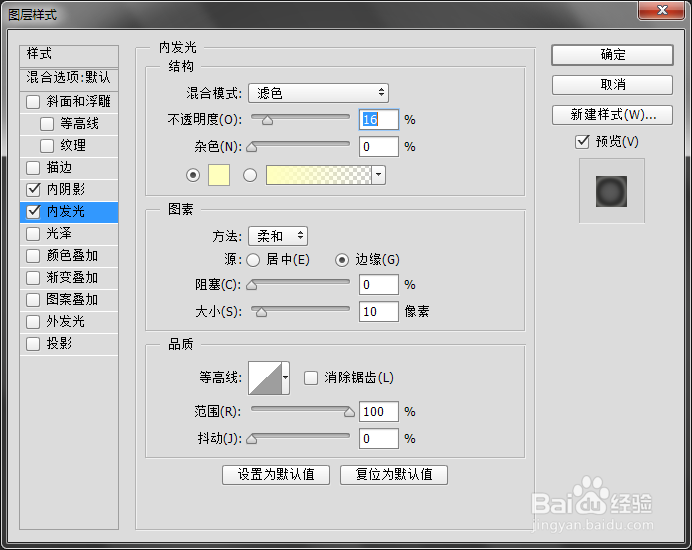Image resolution: width=692 pixels, height=550 pixels.
Task: Open 混合选项:默认 settings
Action: pyautogui.click(x=69, y=79)
